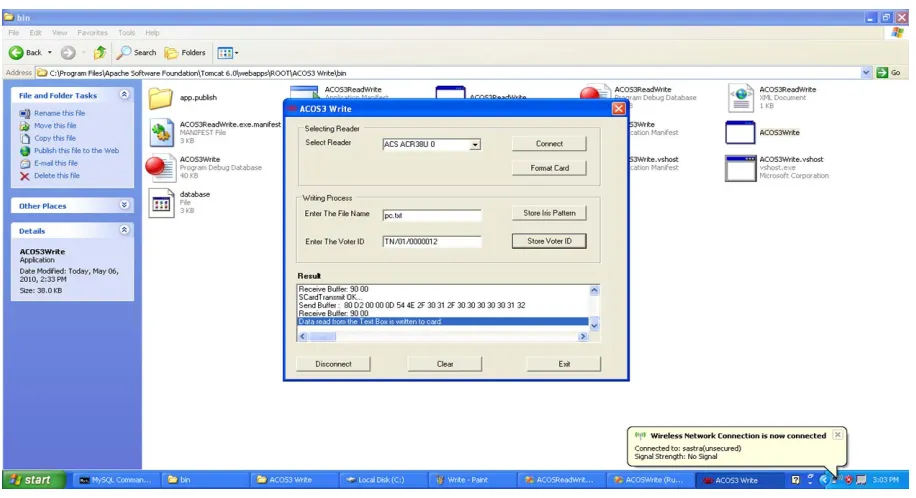Open the Back history dropdown arrow
Screen dimensions: 916x498
50,53
